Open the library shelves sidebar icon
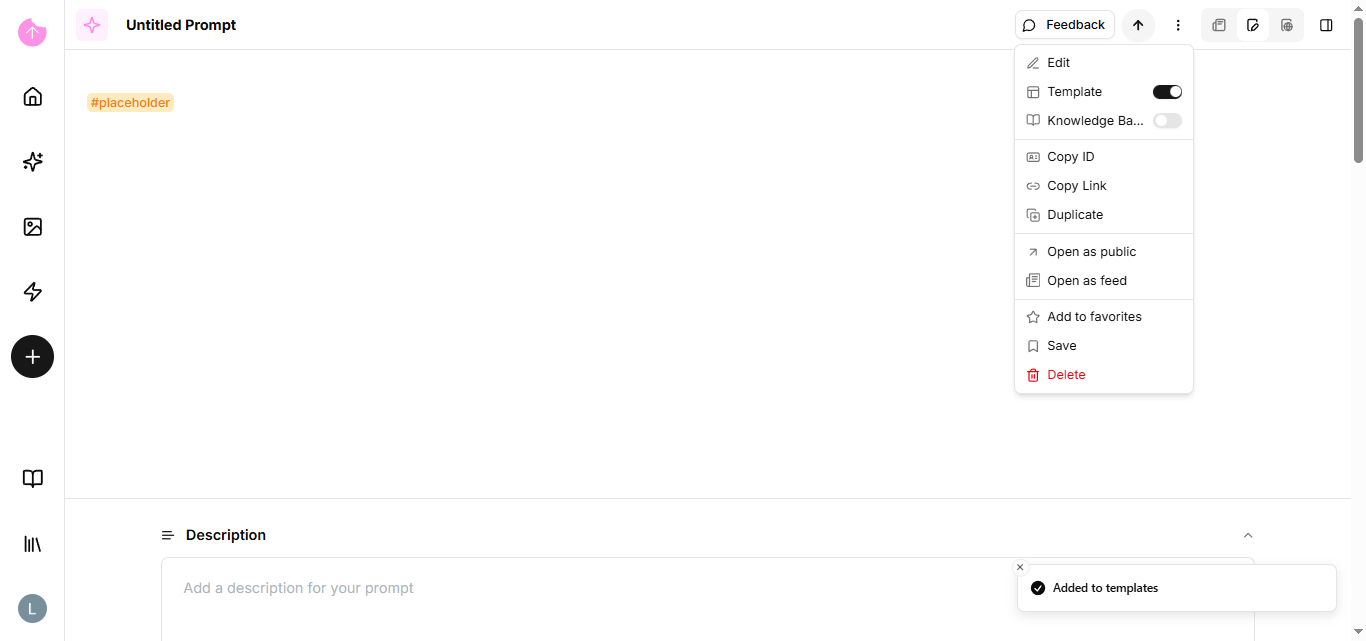Screen dimensions: 1366x641 tap(33, 543)
